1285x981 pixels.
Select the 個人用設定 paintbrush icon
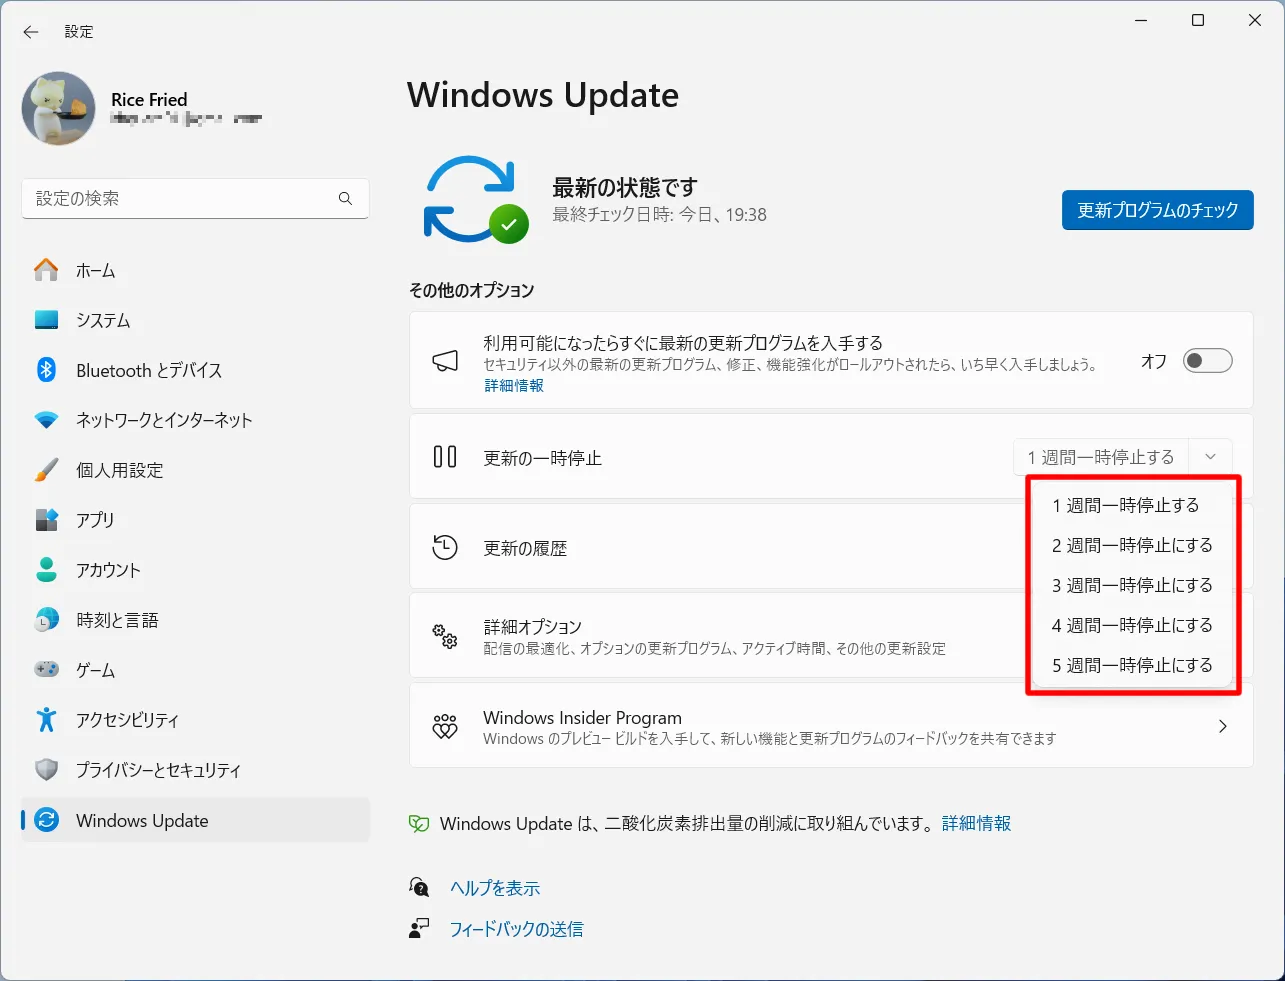[46, 470]
